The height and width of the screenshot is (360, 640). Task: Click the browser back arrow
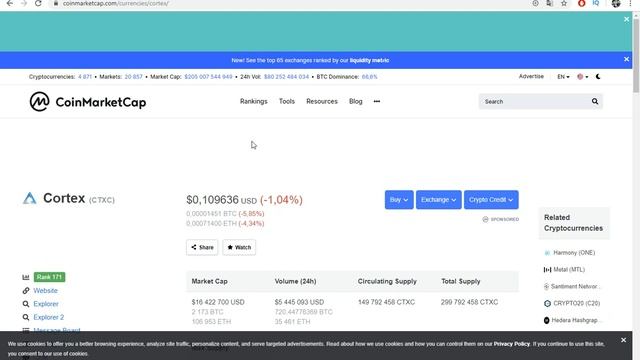[9, 3]
